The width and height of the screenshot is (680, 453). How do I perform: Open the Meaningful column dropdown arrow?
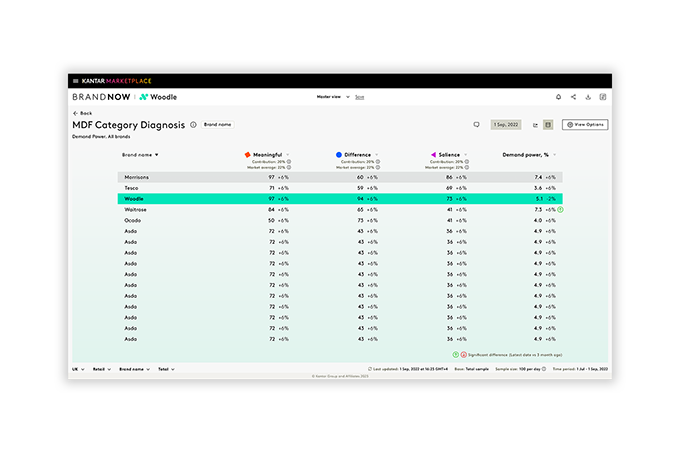(x=288, y=155)
